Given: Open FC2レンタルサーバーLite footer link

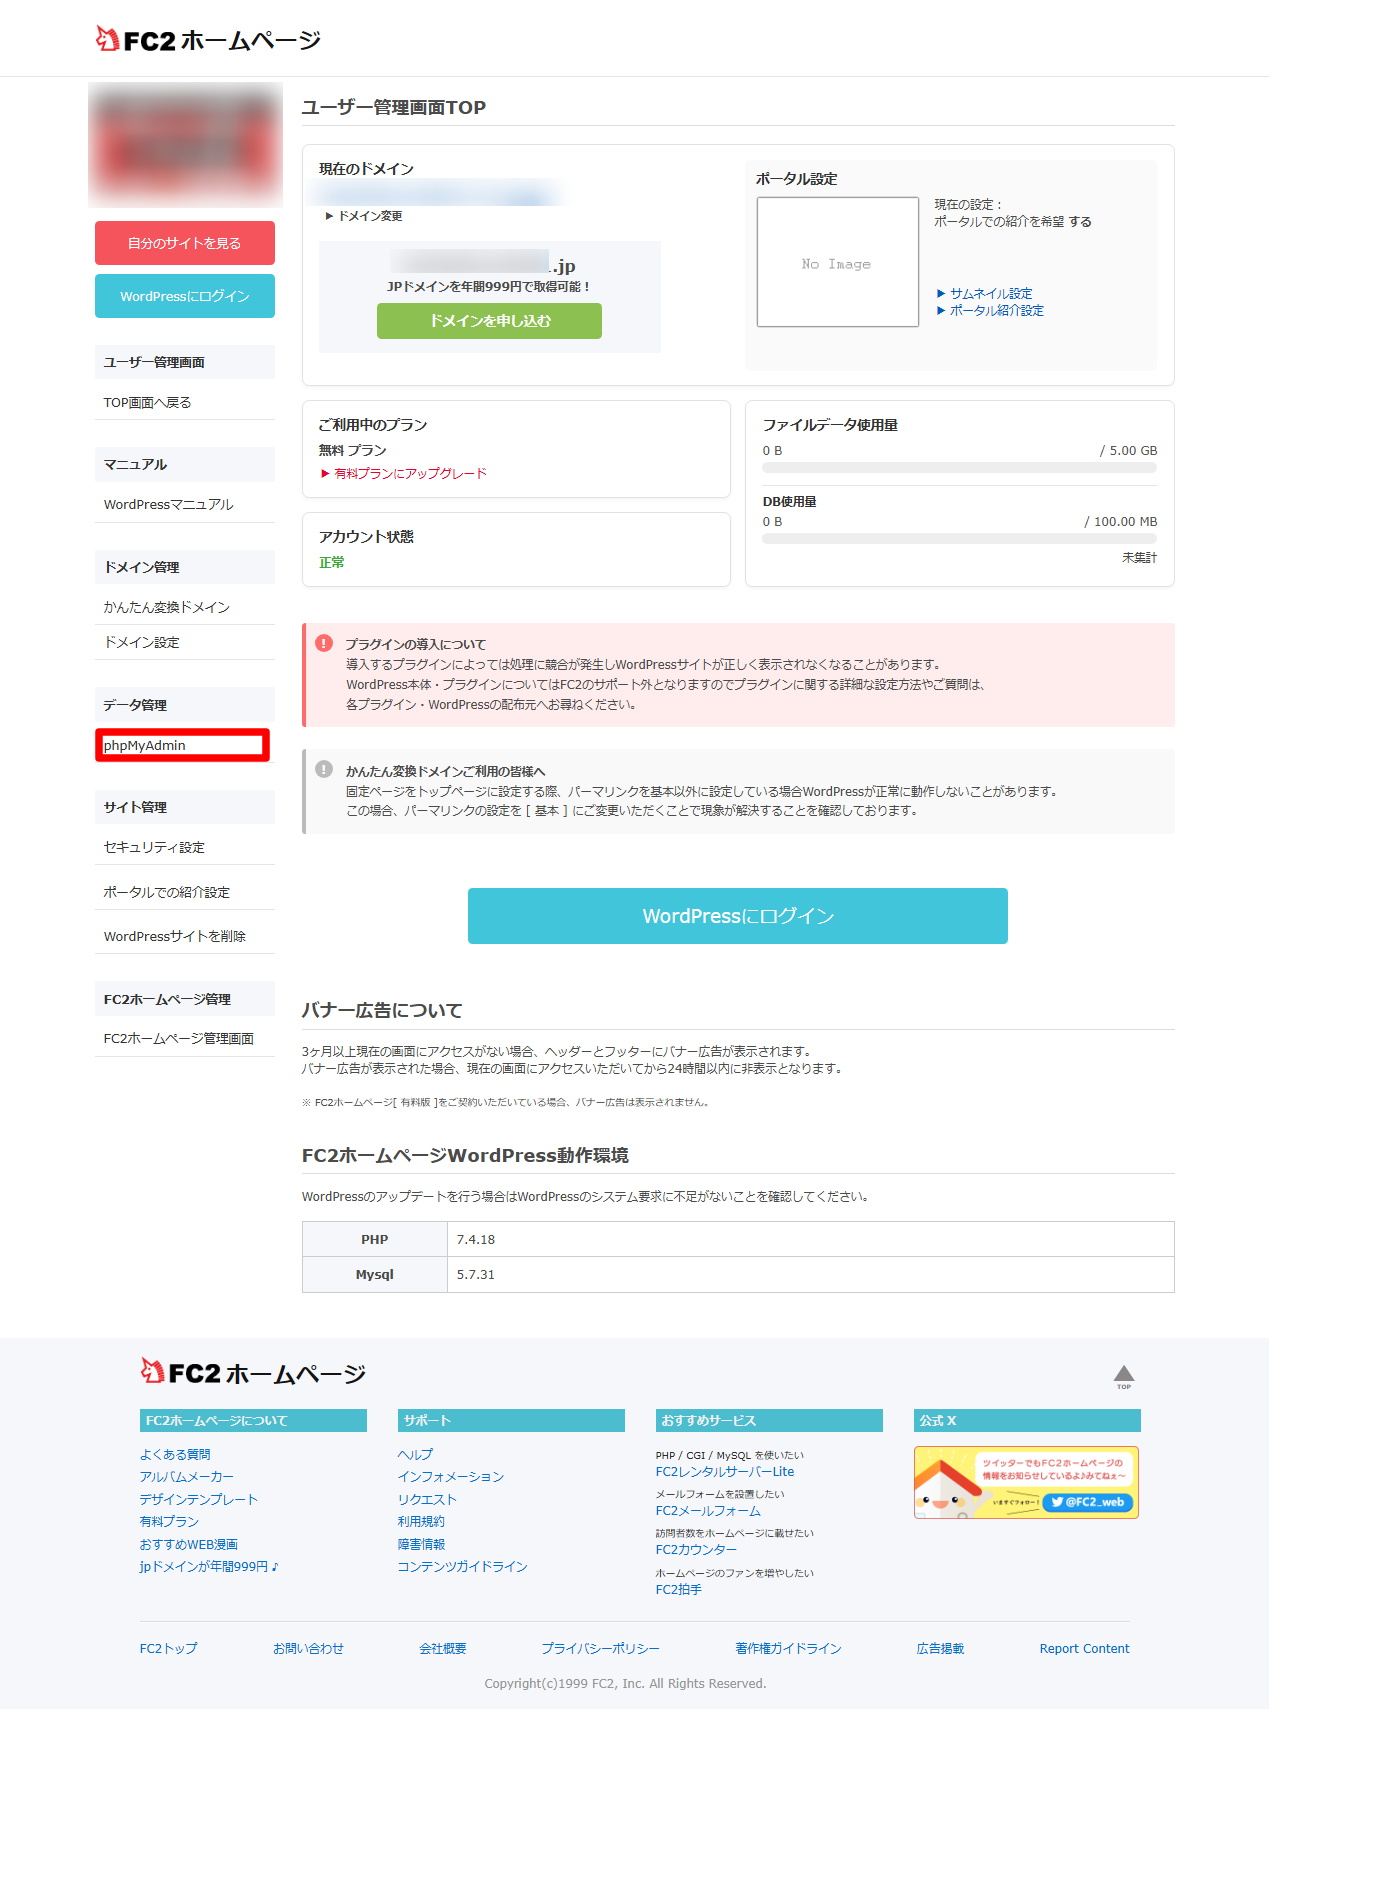Looking at the screenshot, I should 724,1471.
